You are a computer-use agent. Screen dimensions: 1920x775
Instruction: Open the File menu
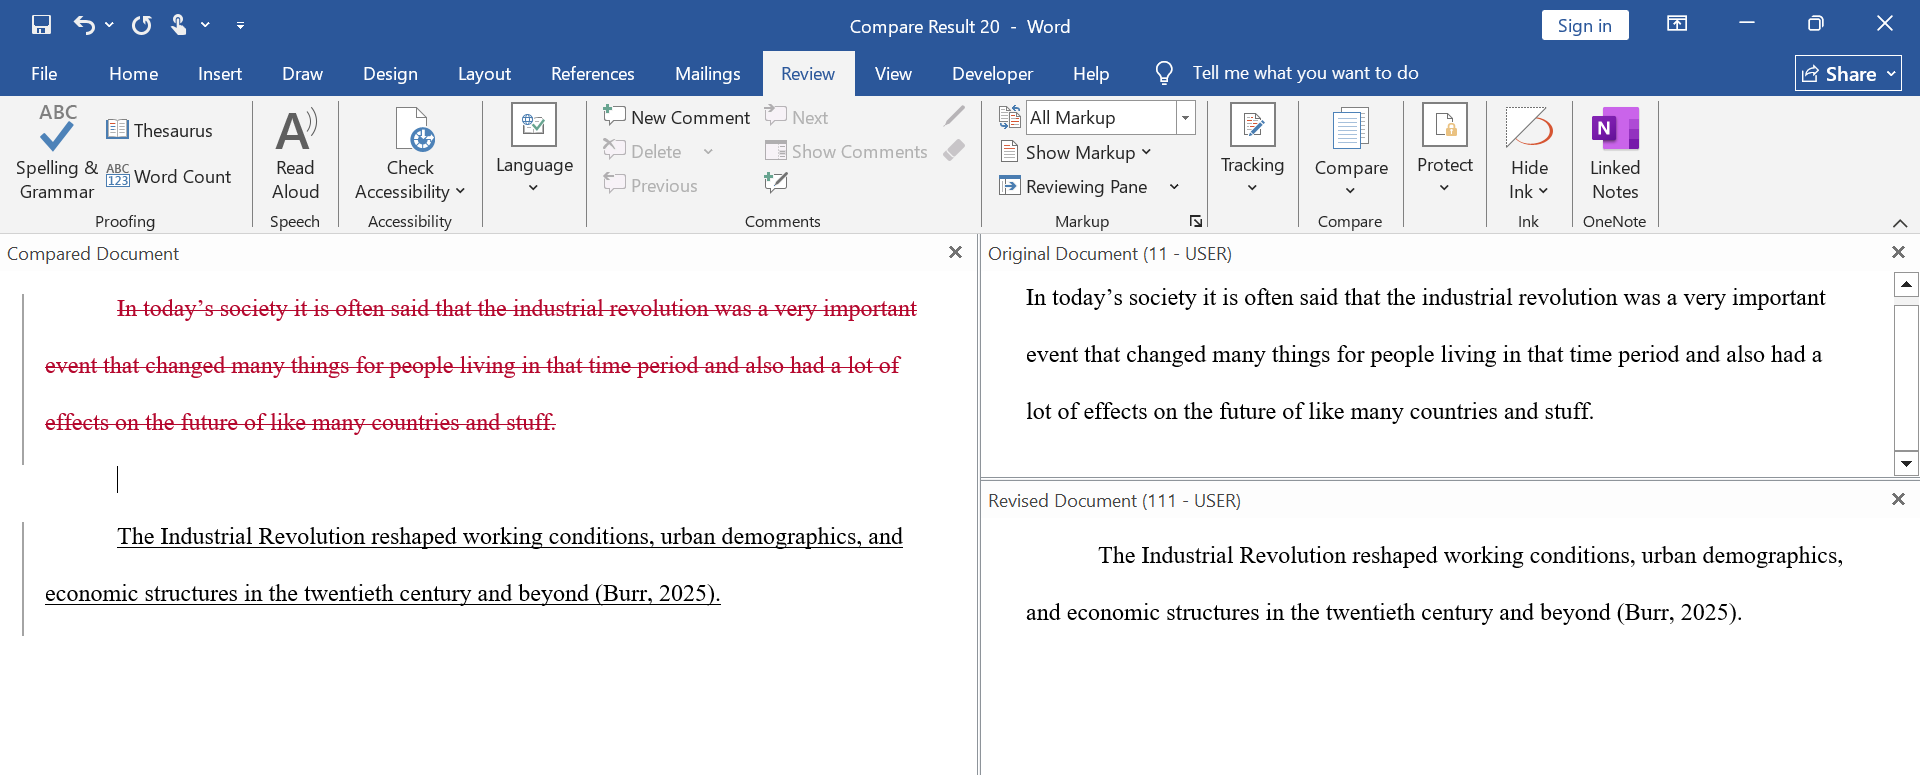(x=44, y=73)
